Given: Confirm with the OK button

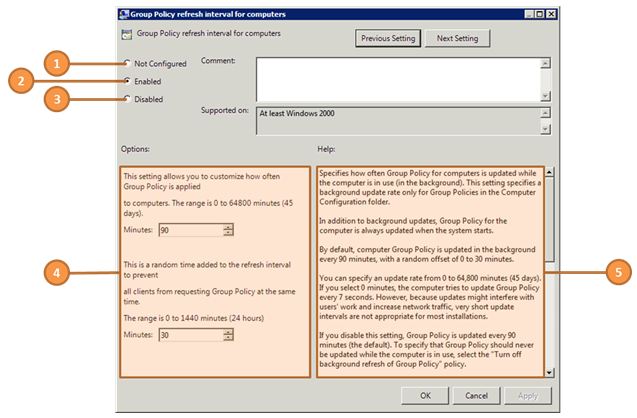Looking at the screenshot, I should pyautogui.click(x=425, y=396).
